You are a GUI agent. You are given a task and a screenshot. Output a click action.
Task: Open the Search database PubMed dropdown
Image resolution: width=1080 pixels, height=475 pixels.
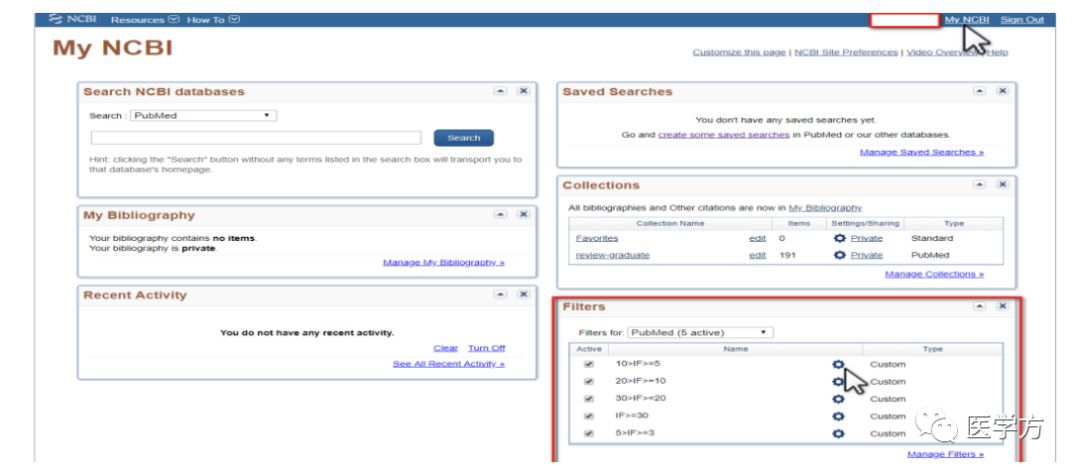(203, 116)
